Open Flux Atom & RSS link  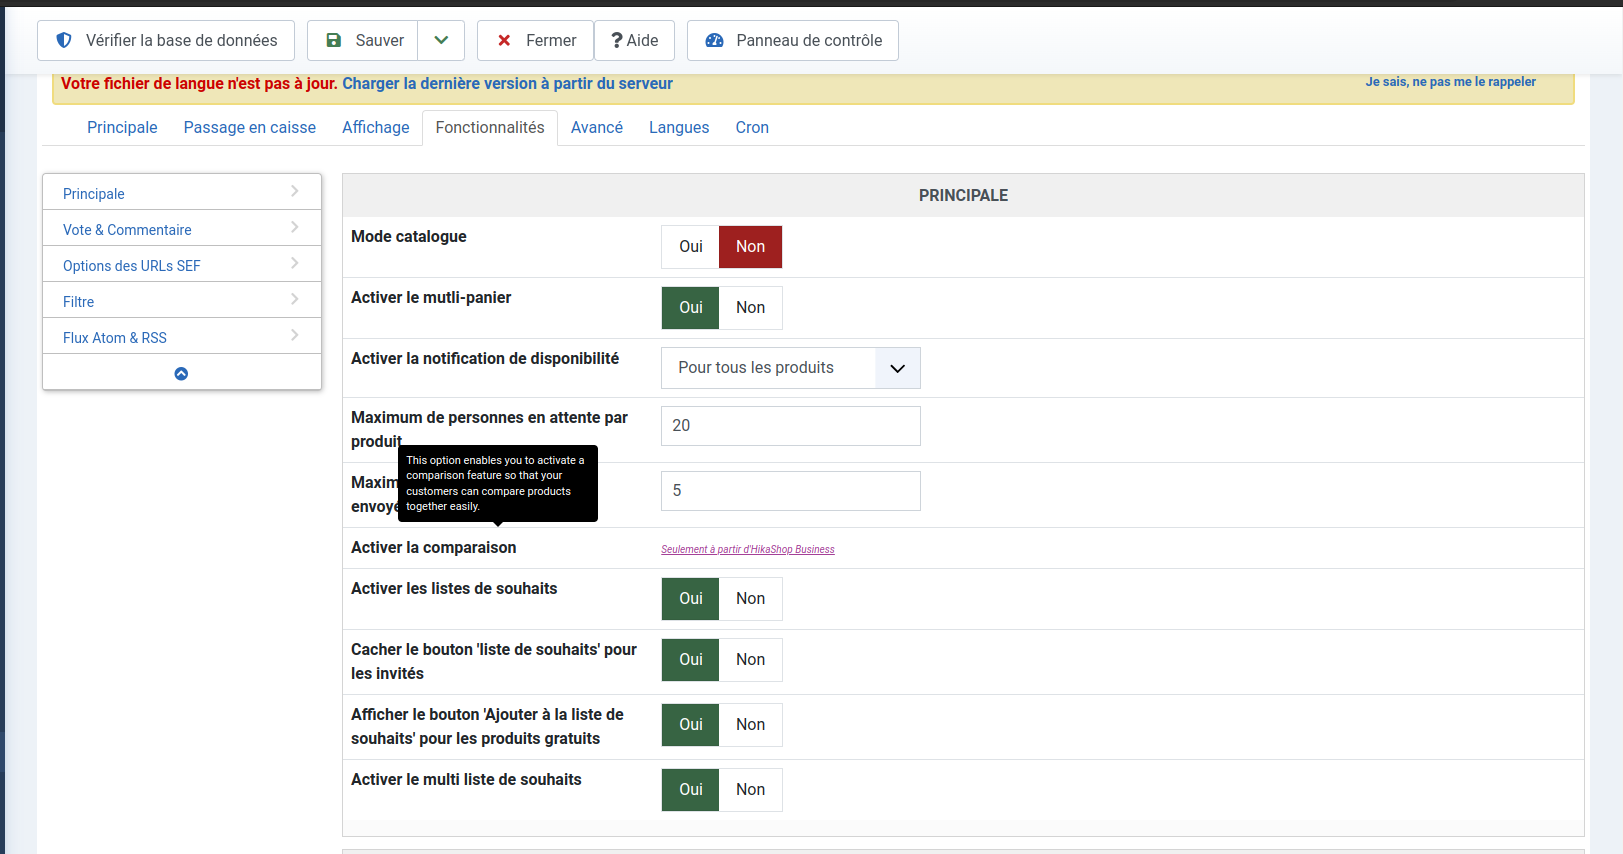click(x=115, y=338)
